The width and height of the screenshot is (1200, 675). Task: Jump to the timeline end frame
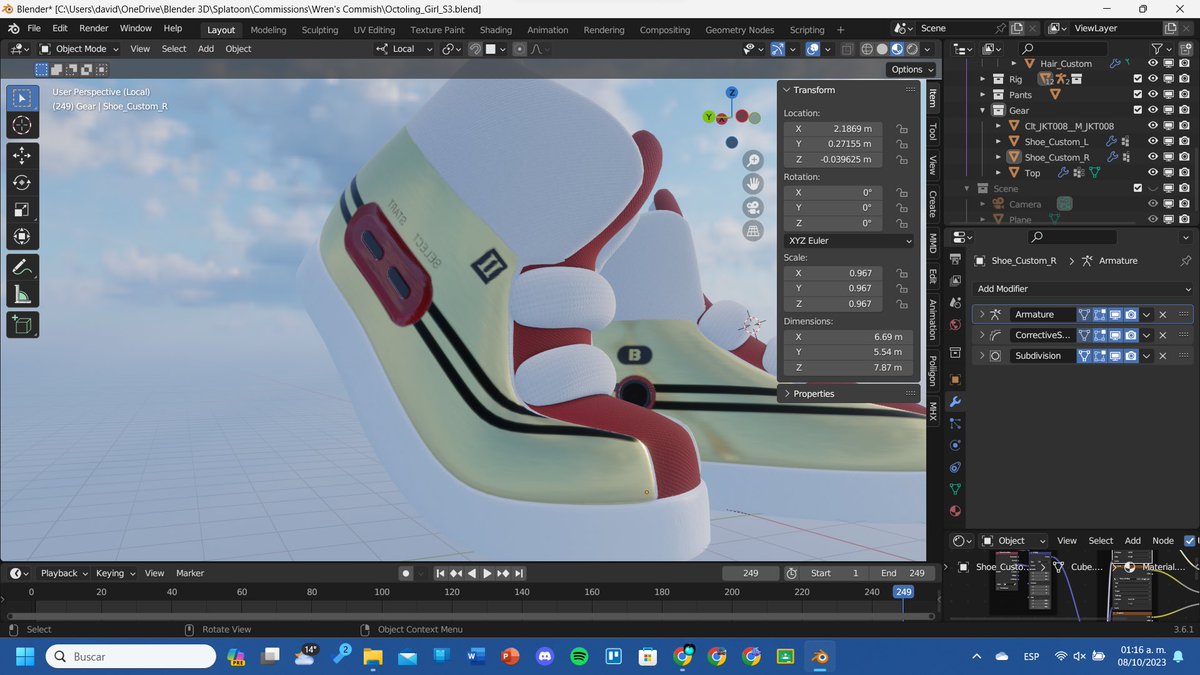pos(520,573)
